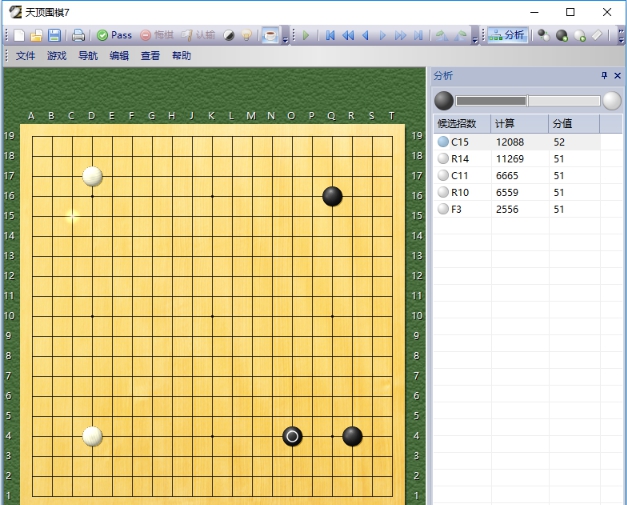
Task: Expand first toolbar overflow arrow
Action: click(285, 40)
